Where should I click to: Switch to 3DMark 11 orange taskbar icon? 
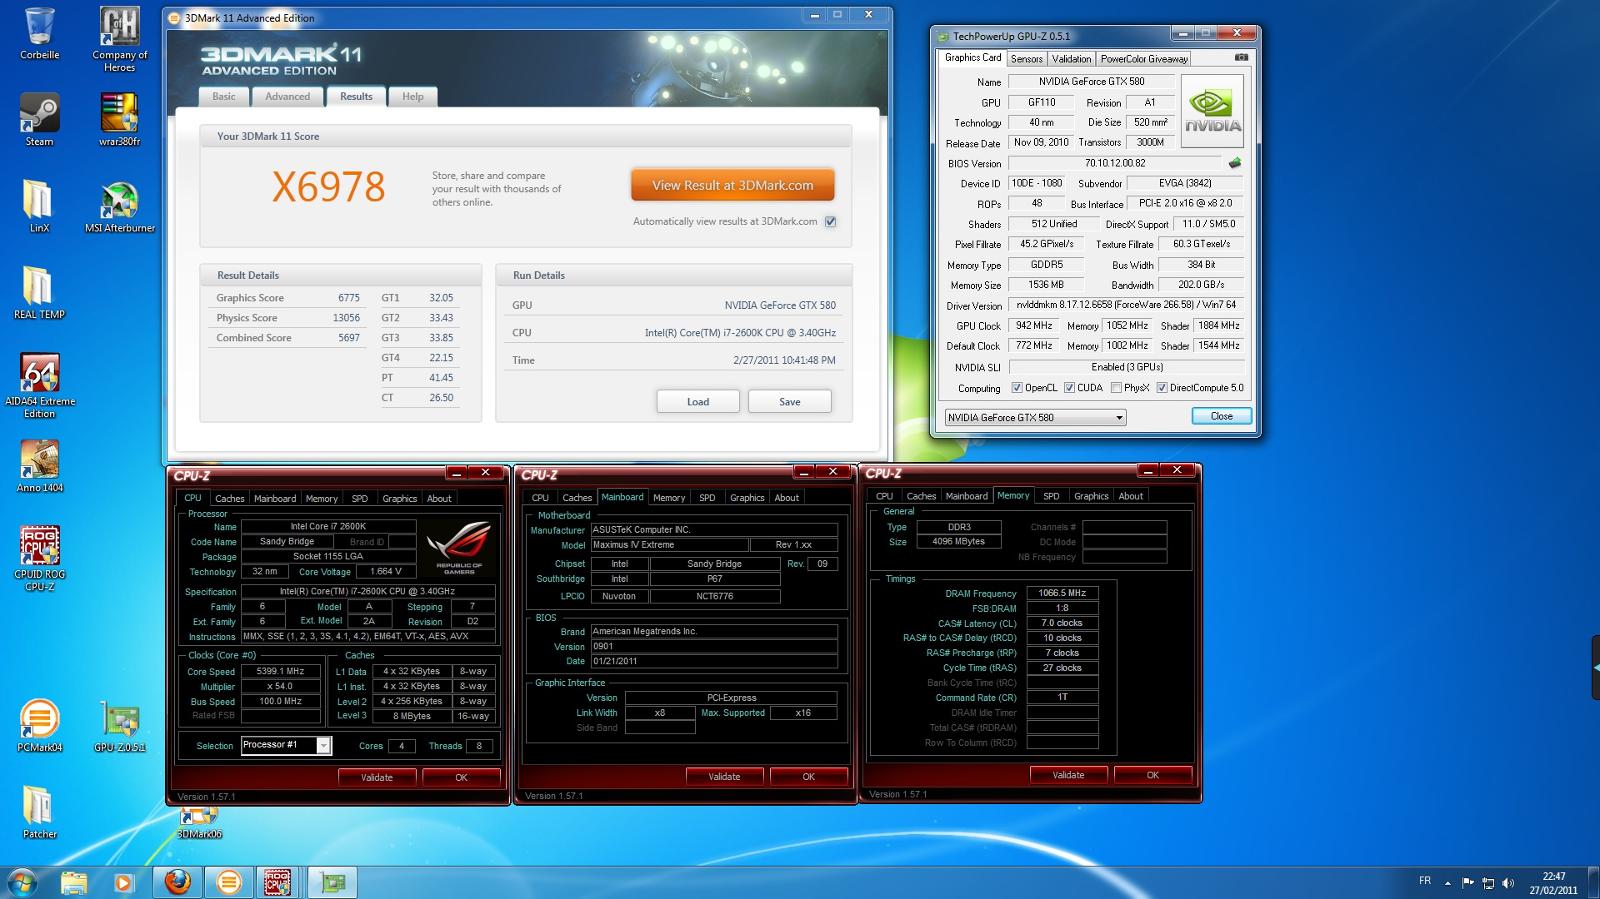[229, 882]
